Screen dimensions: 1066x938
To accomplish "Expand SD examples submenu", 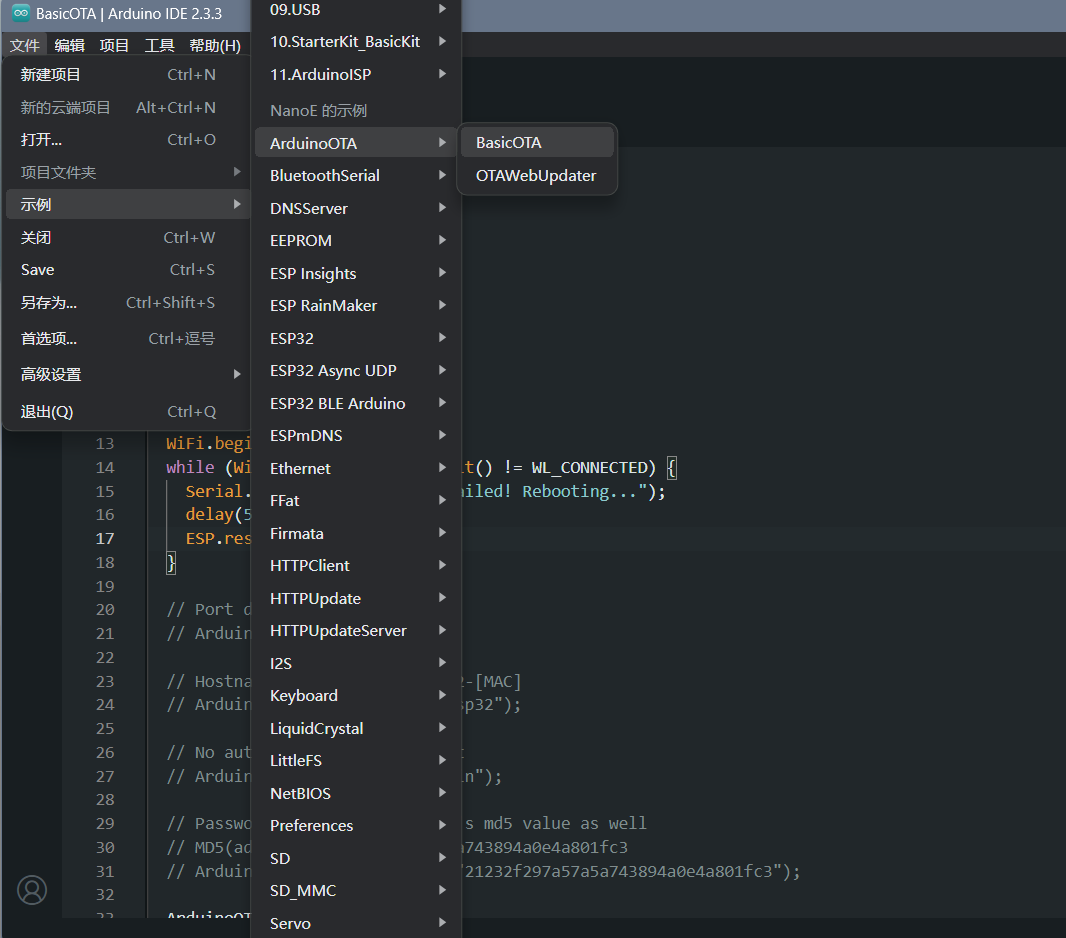I will [x=357, y=858].
